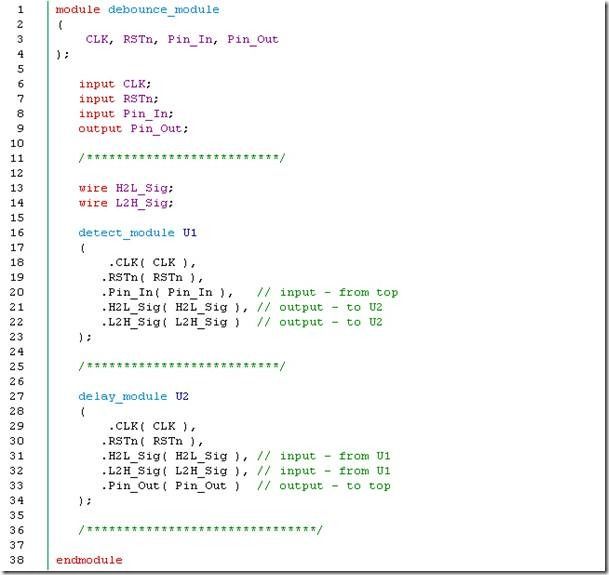Click the 'input RSTn;' declaration

coord(118,99)
